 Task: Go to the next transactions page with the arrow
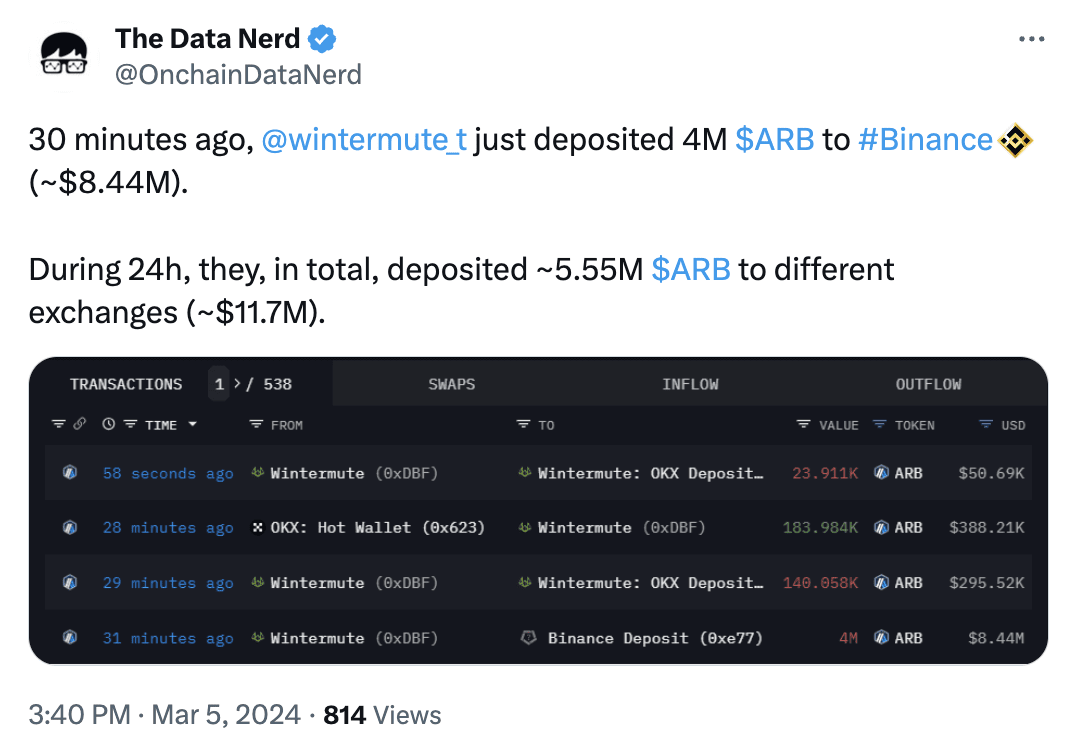(x=237, y=383)
